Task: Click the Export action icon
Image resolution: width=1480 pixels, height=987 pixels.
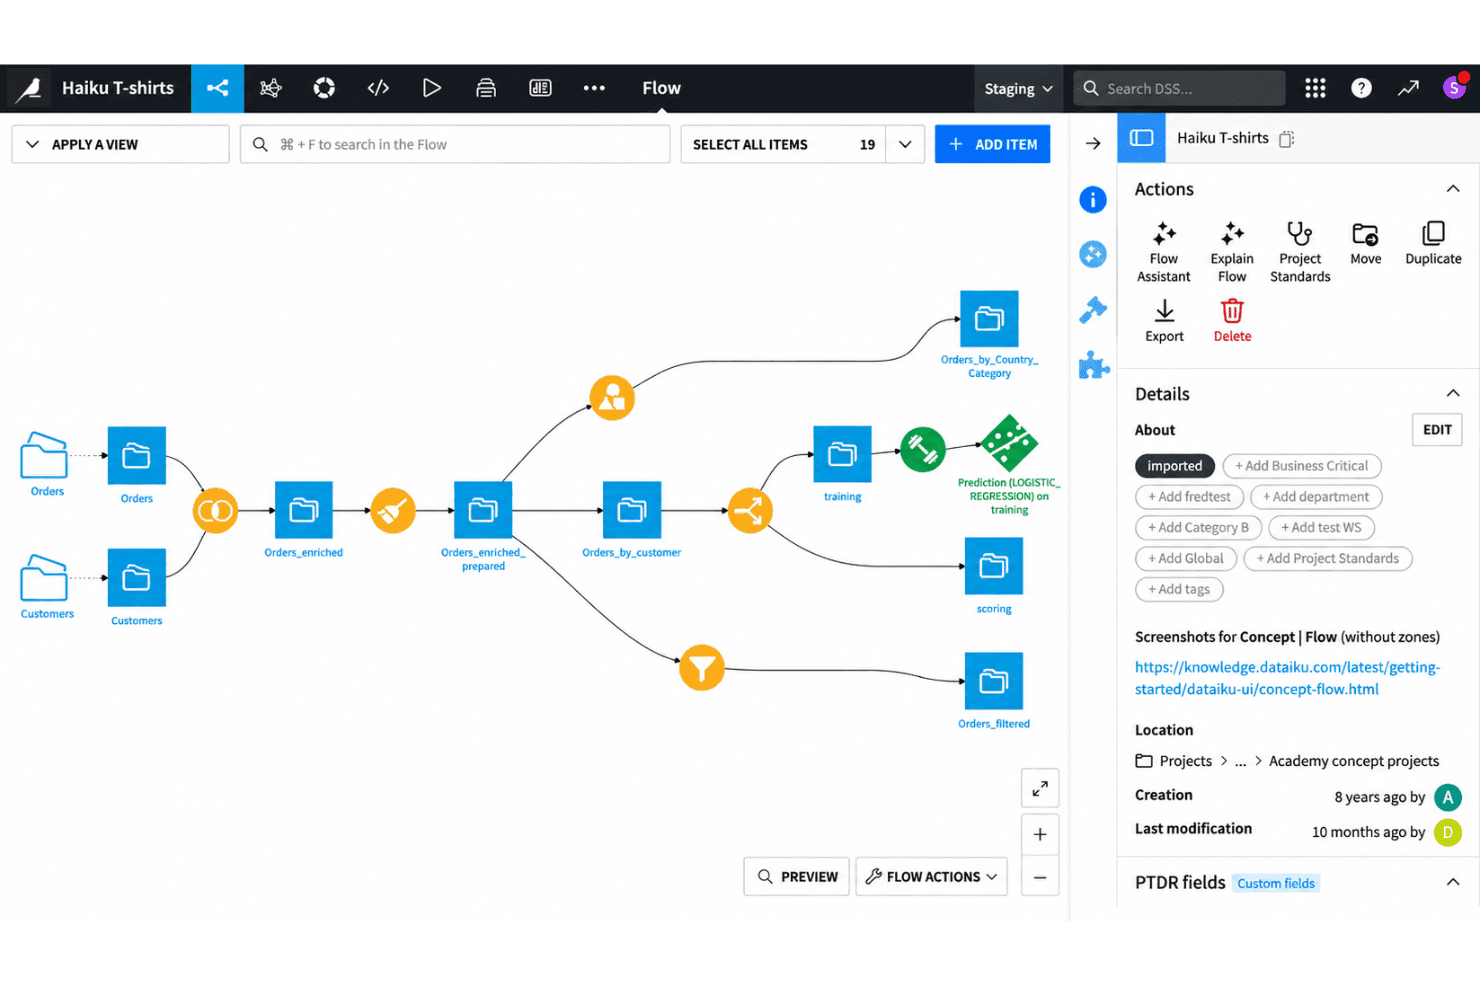Action: 1164,320
